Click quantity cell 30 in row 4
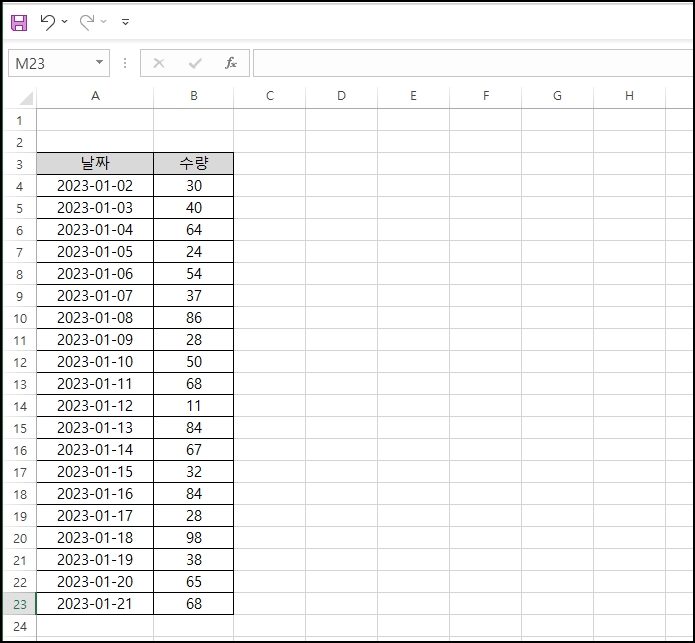The height and width of the screenshot is (643, 695). [194, 186]
